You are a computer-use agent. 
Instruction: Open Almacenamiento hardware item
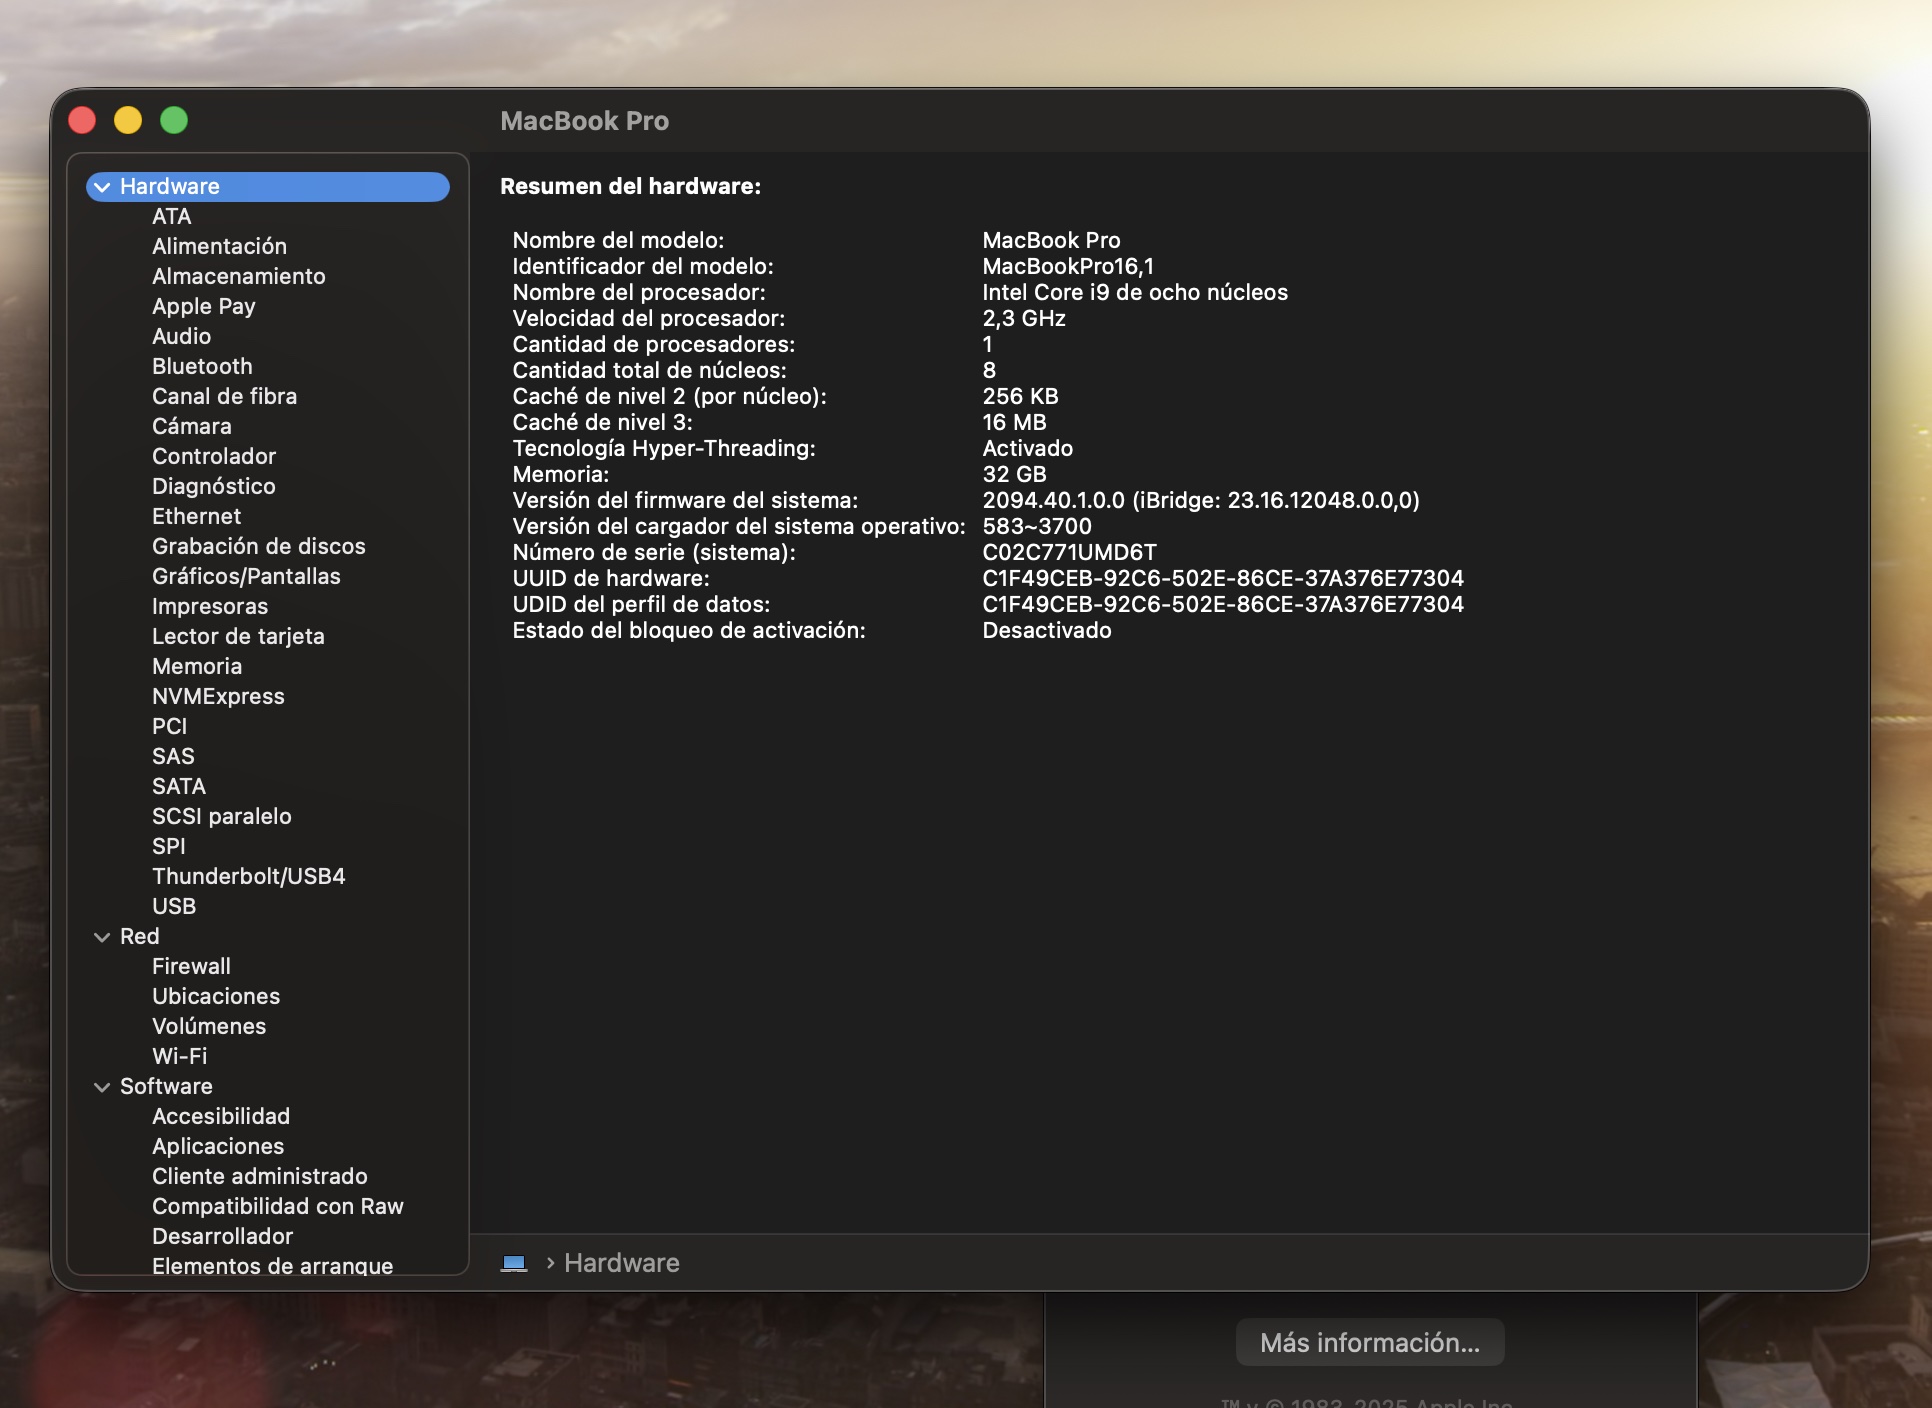click(x=238, y=276)
